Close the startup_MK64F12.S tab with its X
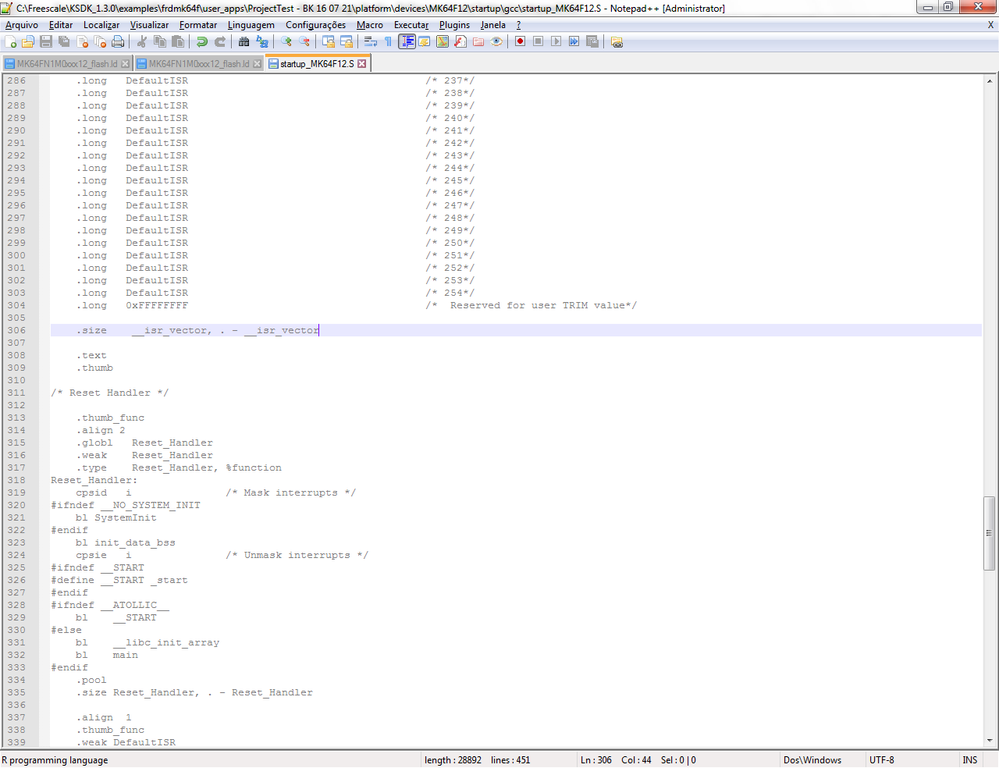This screenshot has width=999, height=768. pyautogui.click(x=362, y=64)
